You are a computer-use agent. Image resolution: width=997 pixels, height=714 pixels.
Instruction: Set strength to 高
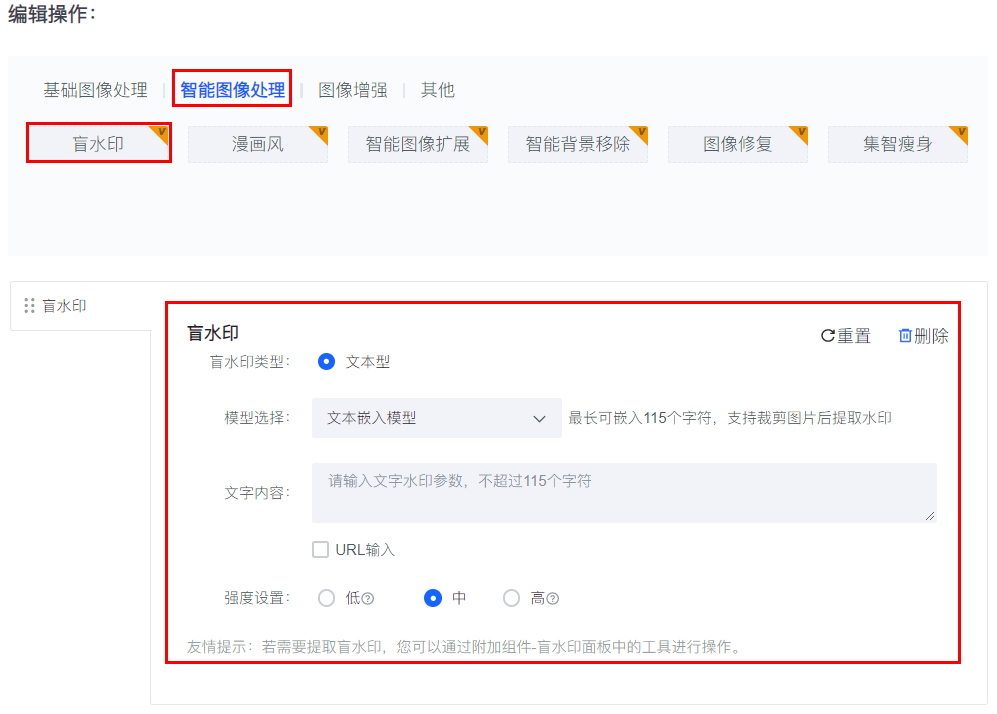point(511,598)
